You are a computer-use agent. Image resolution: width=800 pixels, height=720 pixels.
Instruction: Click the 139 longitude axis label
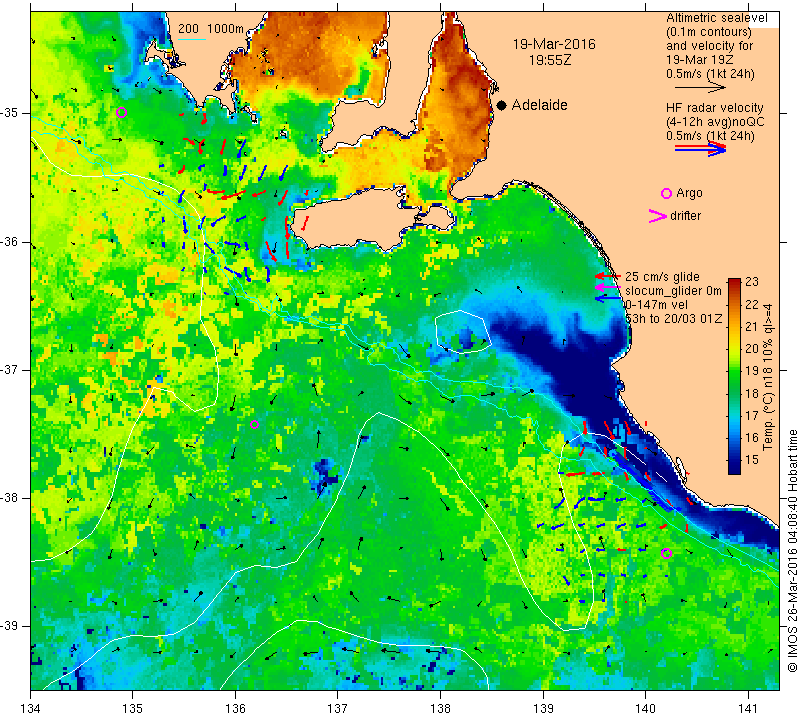tap(543, 709)
